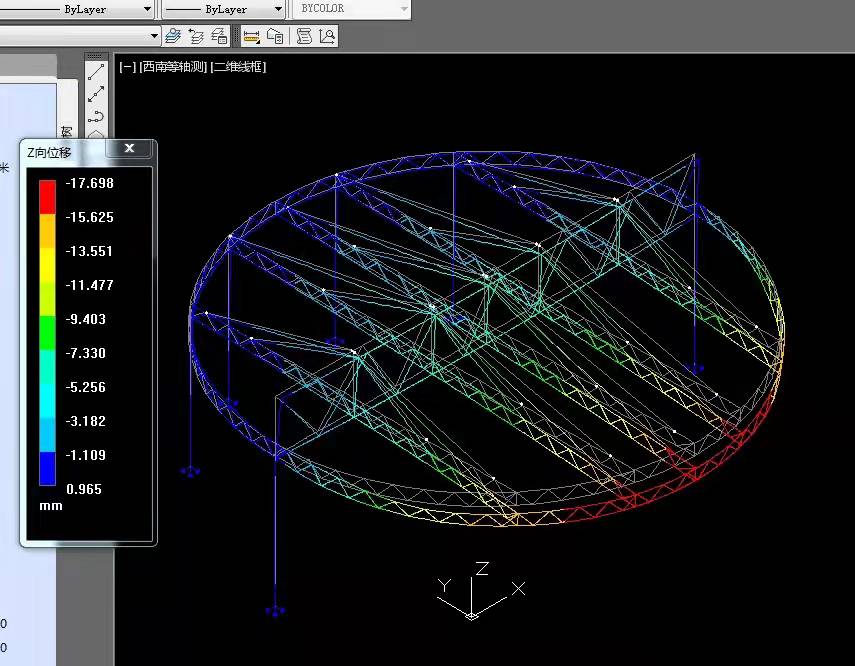855x666 pixels.
Task: Open the 西南等轴测 view menu
Action: click(174, 67)
